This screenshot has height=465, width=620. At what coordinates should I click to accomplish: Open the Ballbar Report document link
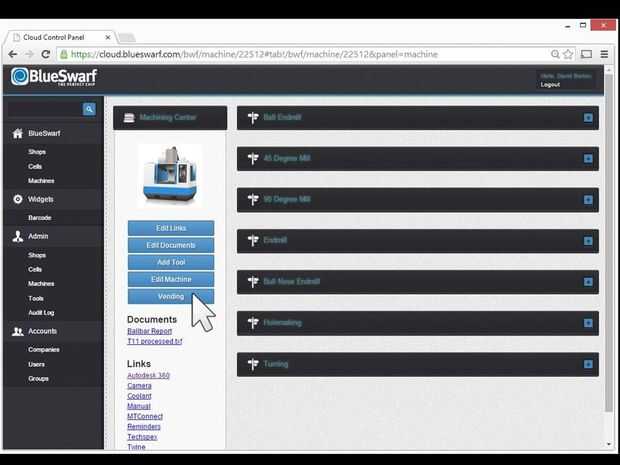(x=149, y=331)
